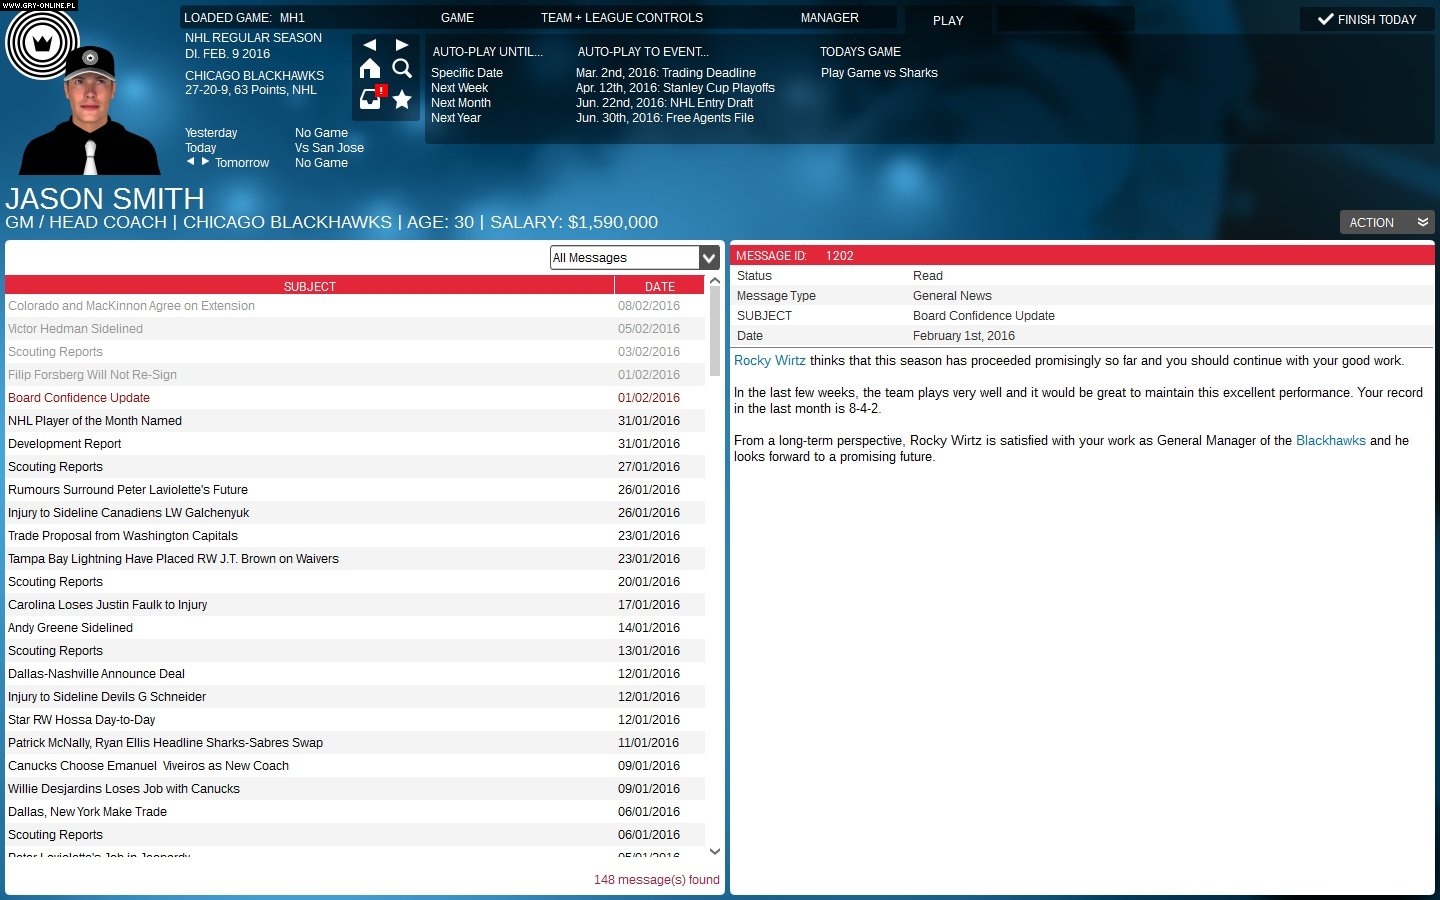The image size is (1440, 900).
Task: Click the home icon in navigation panel
Action: point(370,68)
